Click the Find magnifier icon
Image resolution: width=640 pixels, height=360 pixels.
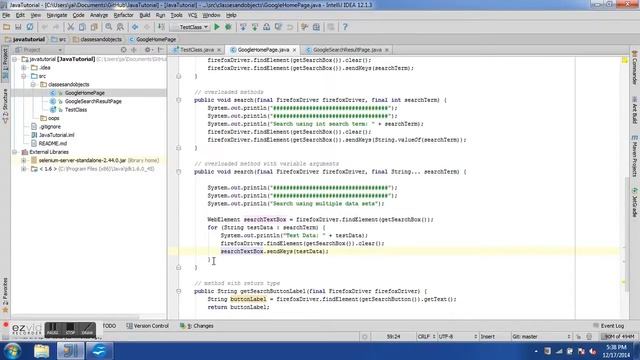109,27
